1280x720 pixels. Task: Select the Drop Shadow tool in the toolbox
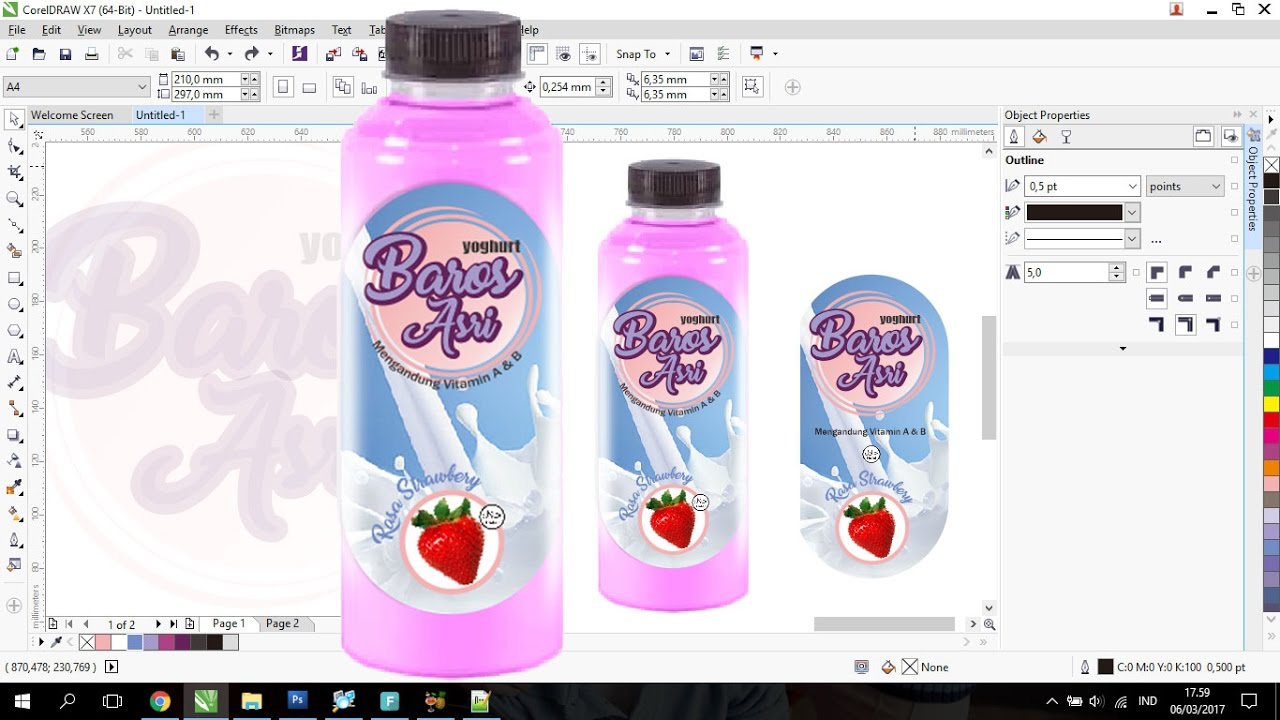point(15,435)
